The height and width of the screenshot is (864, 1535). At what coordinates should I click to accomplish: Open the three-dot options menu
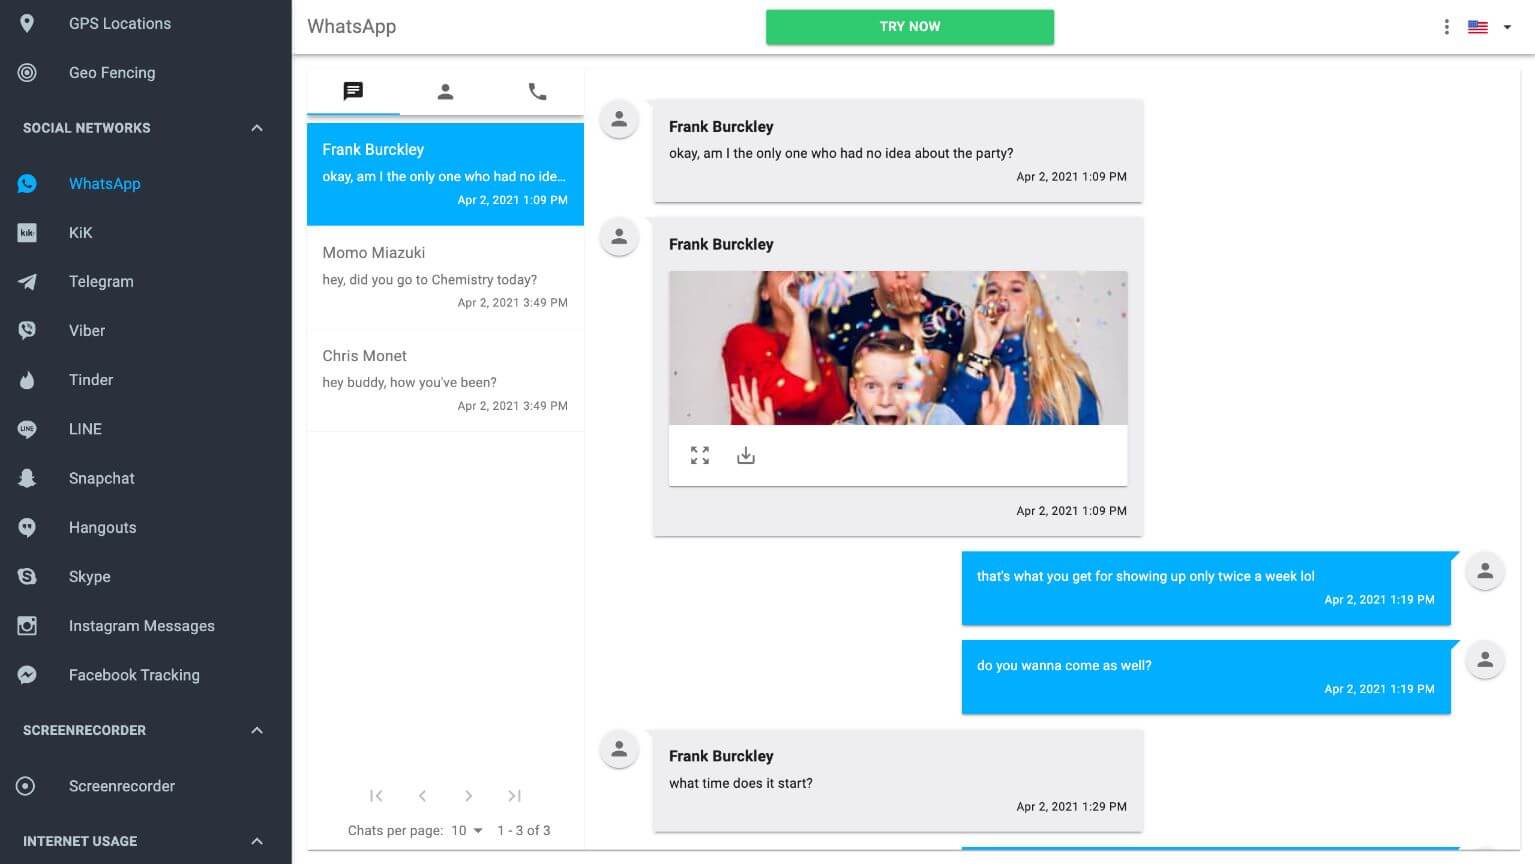tap(1446, 27)
